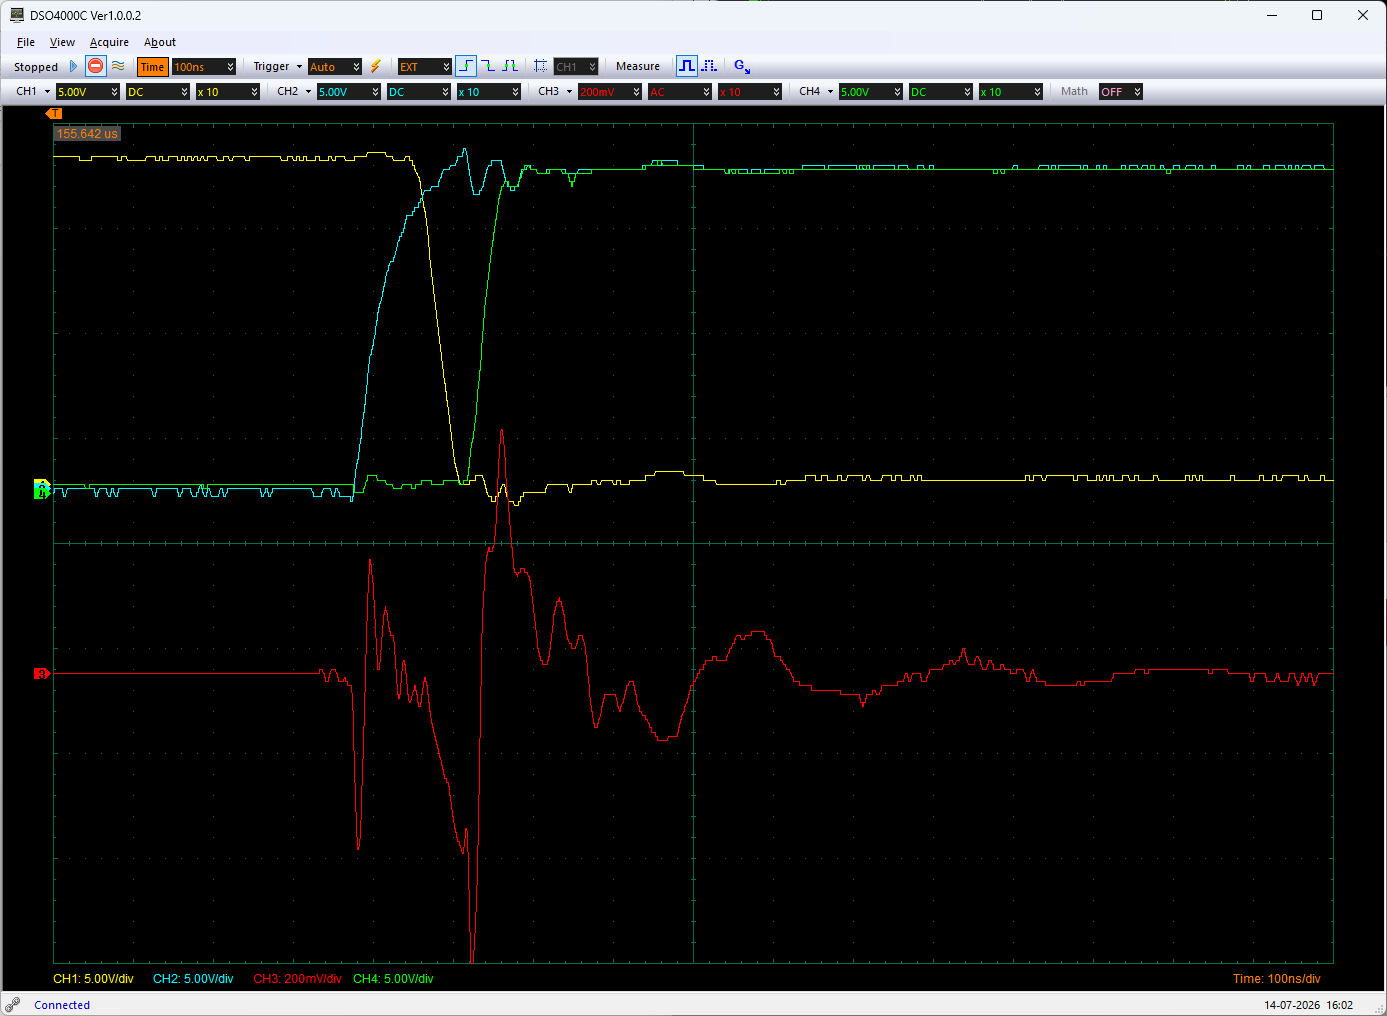Click the orange trigger position T marker

click(x=55, y=113)
